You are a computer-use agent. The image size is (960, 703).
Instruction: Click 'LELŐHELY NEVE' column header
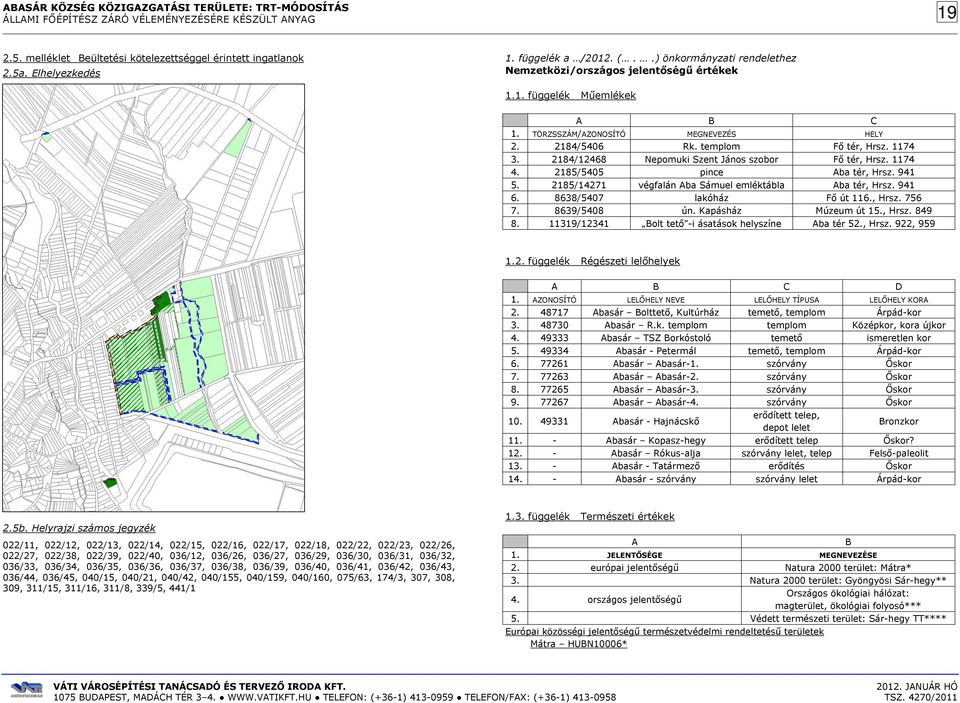tap(655, 299)
